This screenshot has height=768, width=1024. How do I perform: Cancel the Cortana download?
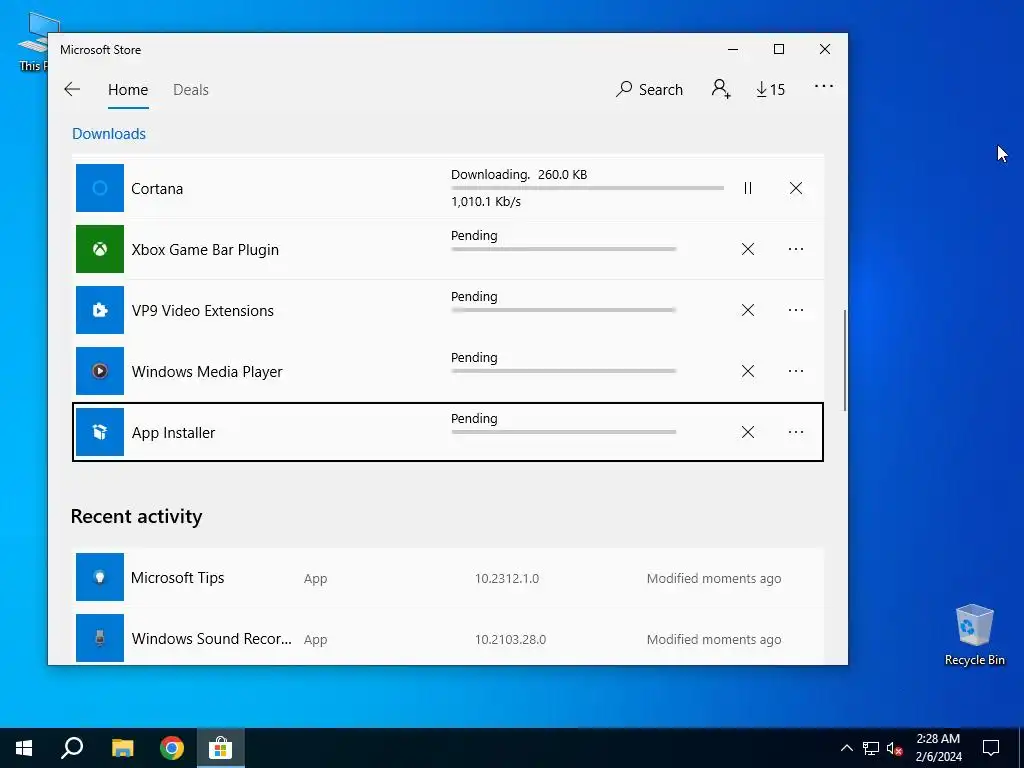coord(795,188)
